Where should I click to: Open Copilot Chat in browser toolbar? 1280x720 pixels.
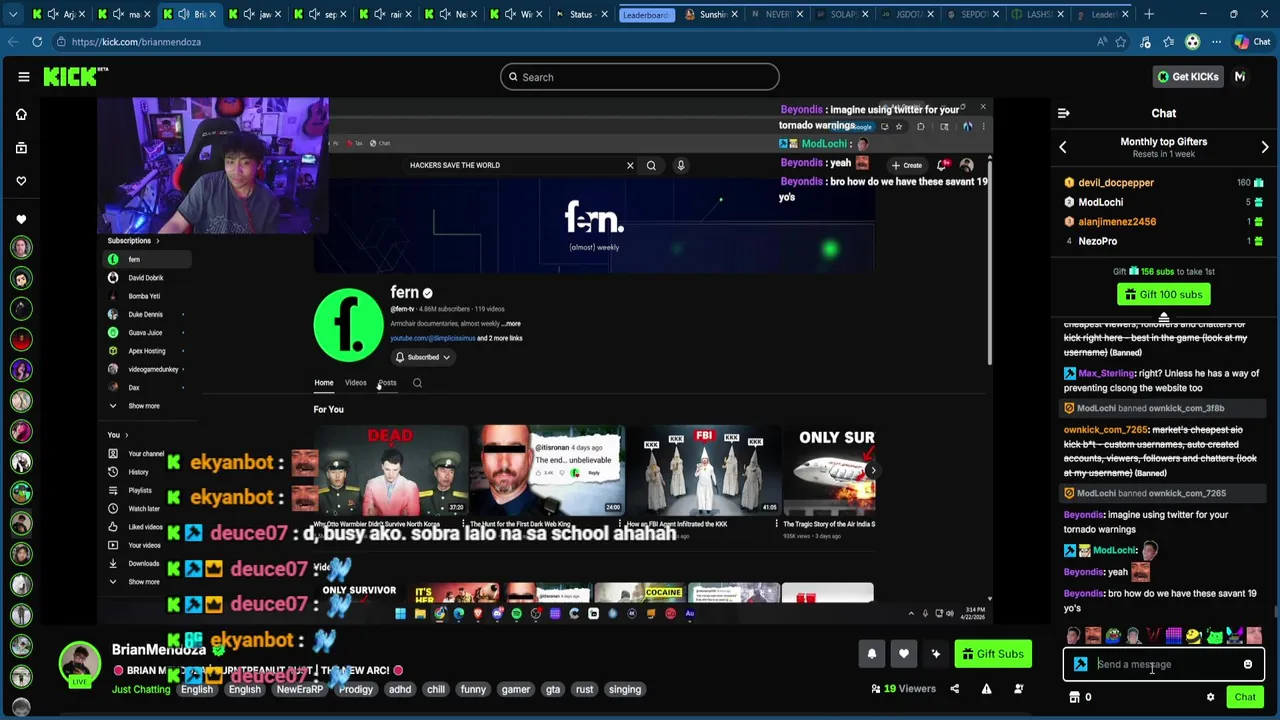1251,42
